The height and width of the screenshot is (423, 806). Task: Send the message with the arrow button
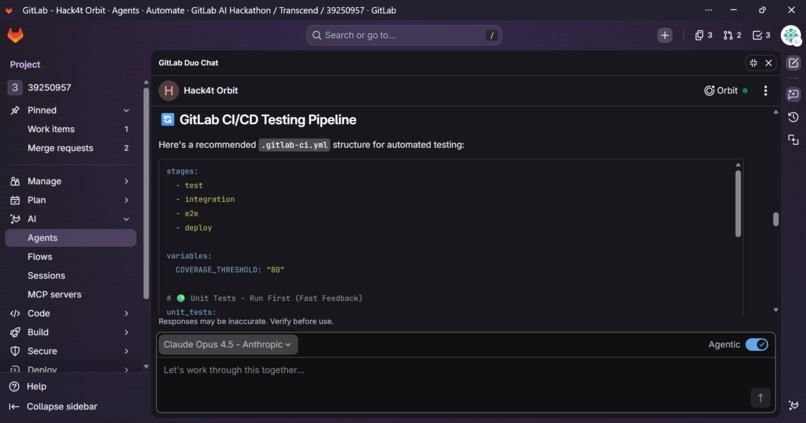(x=760, y=397)
